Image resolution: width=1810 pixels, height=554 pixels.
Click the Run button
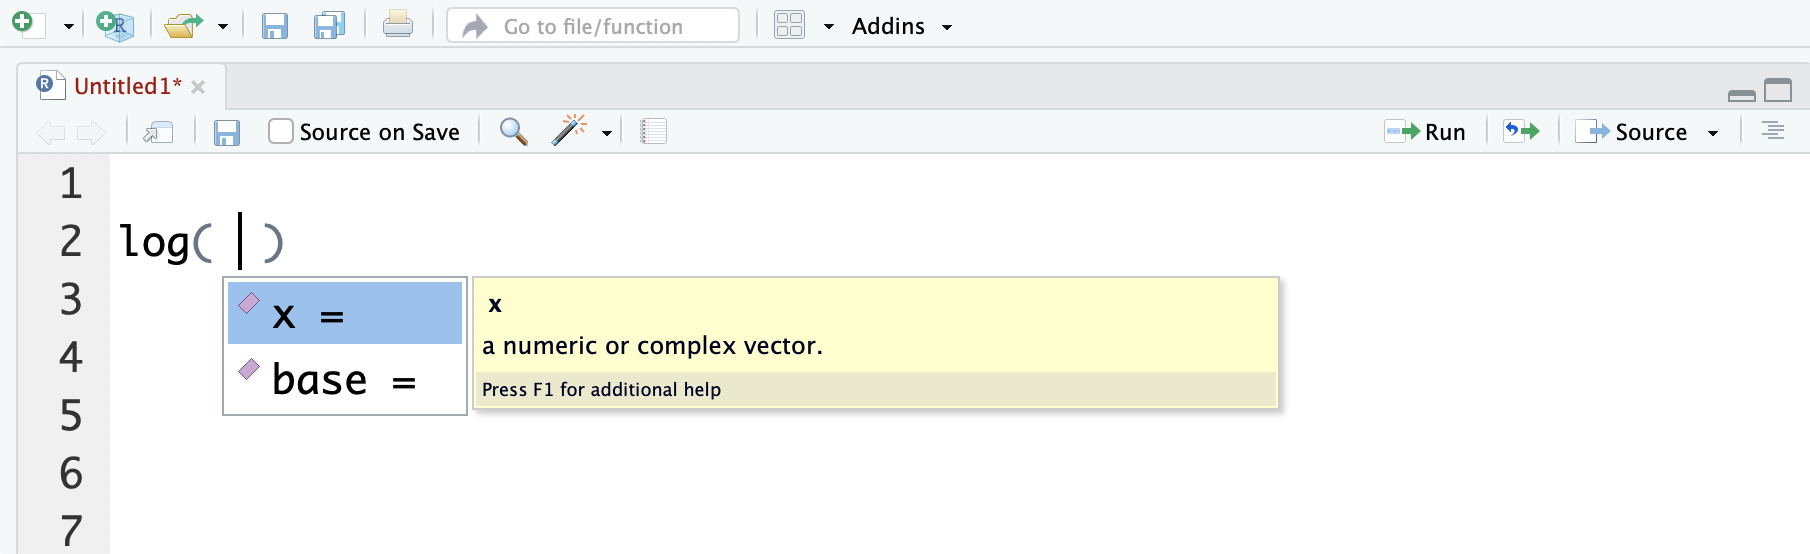click(1426, 131)
